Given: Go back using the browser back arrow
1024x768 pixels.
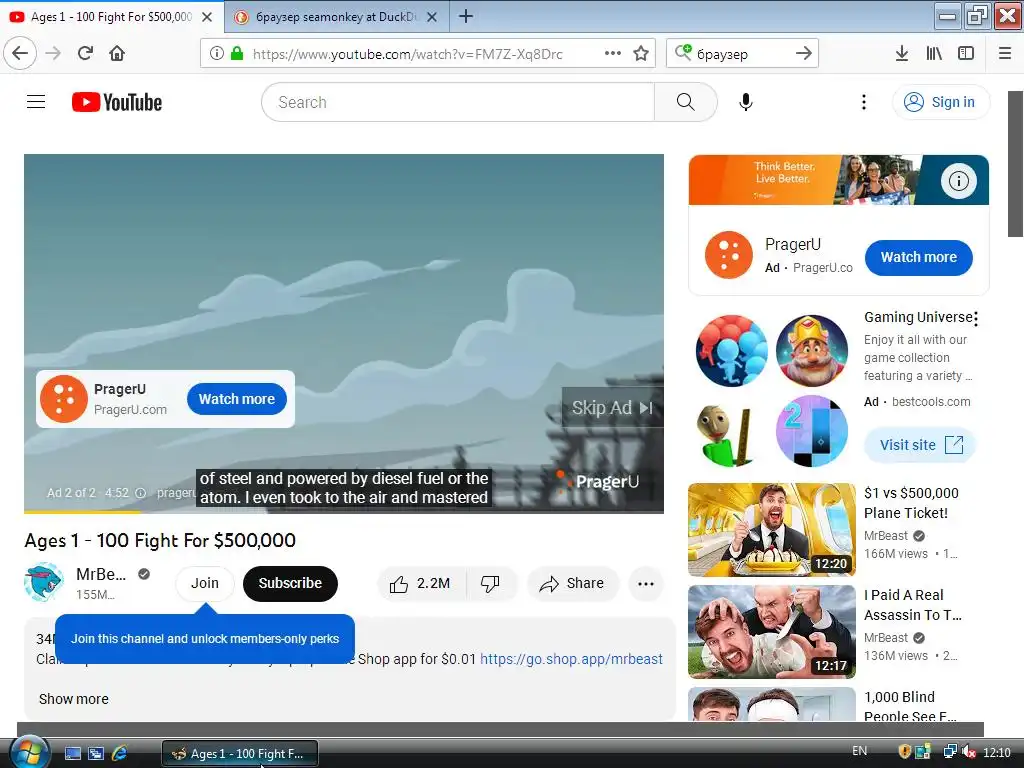Looking at the screenshot, I should pos(20,53).
